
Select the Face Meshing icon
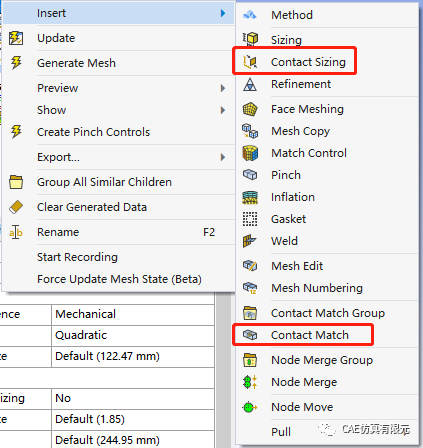click(x=250, y=109)
